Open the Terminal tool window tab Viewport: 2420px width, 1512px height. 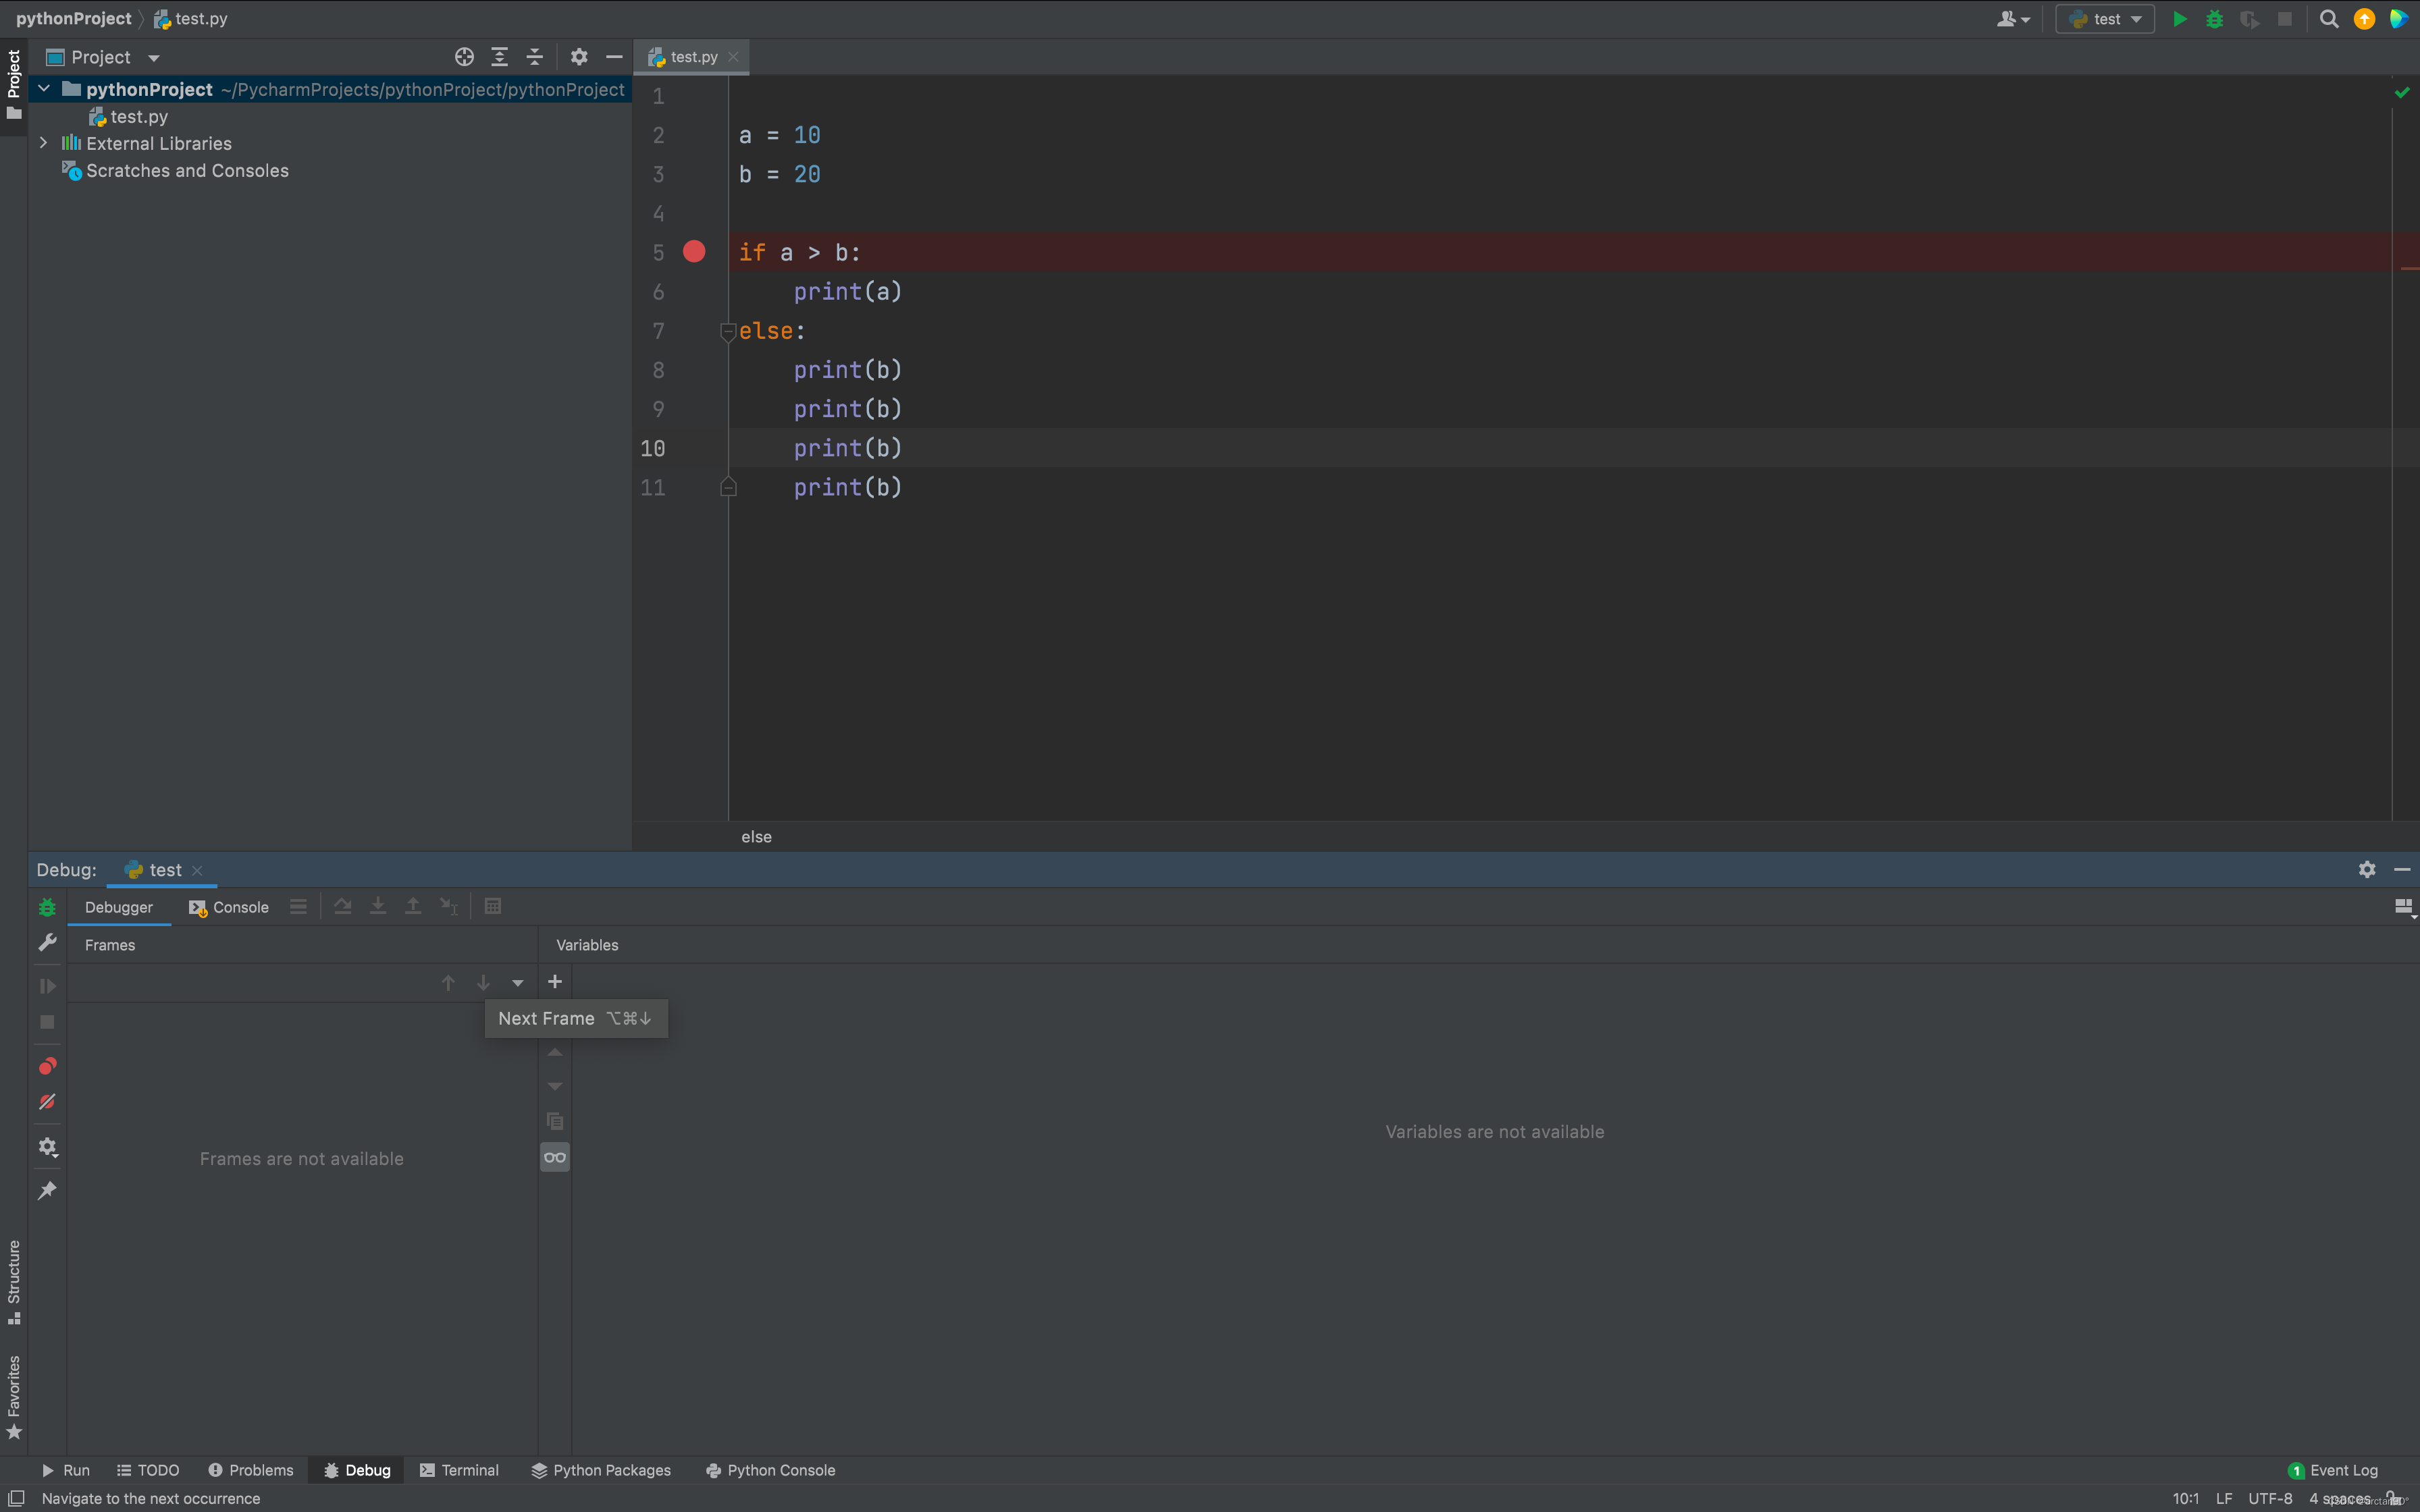(459, 1470)
